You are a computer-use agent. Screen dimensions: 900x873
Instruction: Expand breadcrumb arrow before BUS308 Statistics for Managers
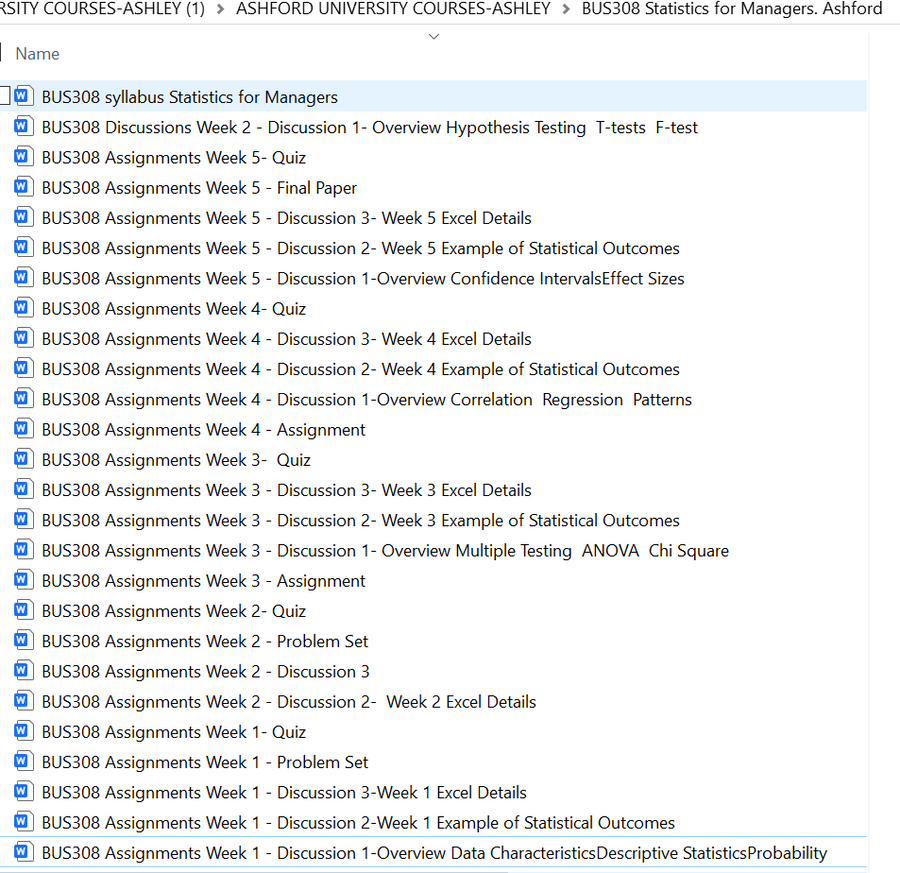566,10
